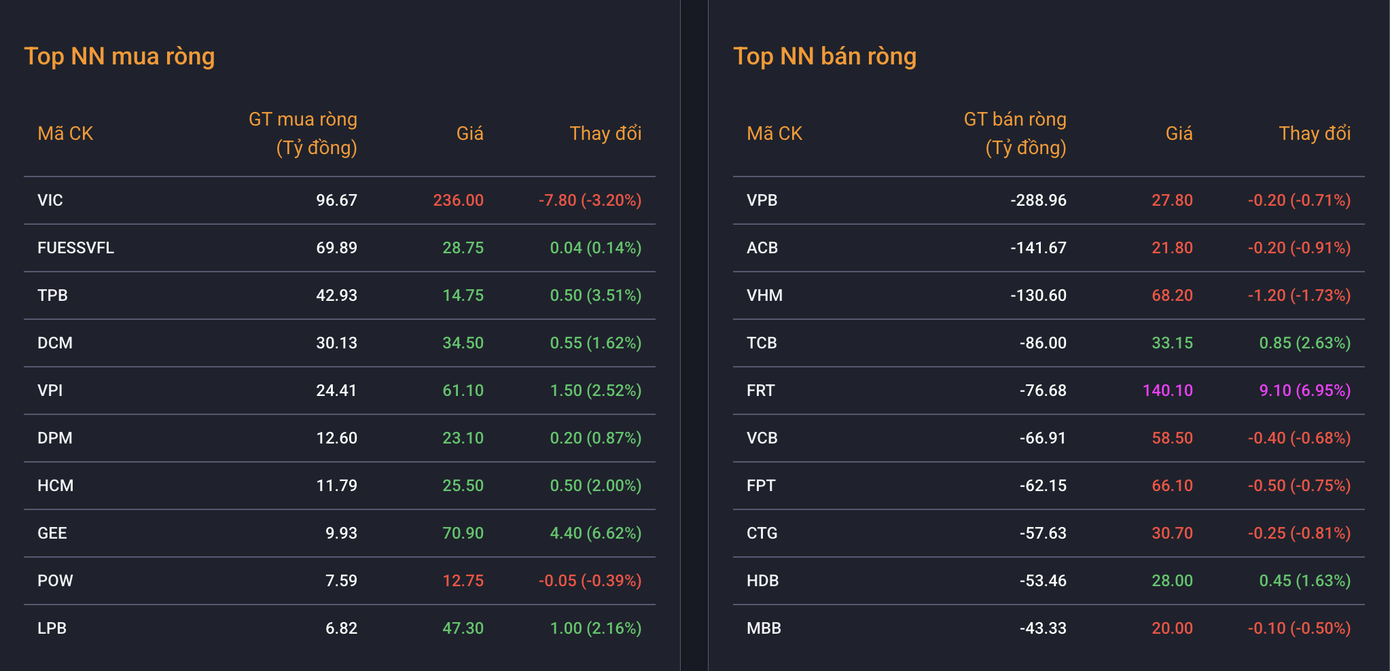Click FRT price 140.10
This screenshot has width=1390, height=671.
[x=1167, y=390]
